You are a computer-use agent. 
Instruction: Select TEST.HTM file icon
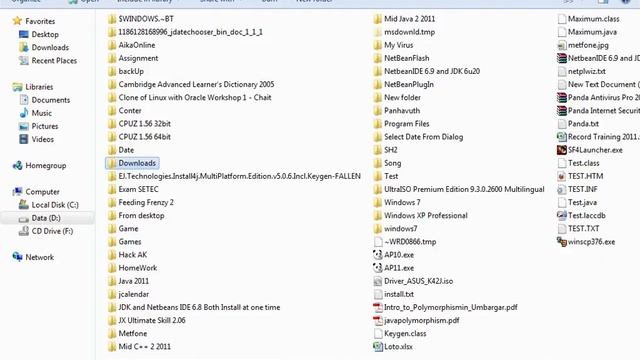click(x=562, y=176)
